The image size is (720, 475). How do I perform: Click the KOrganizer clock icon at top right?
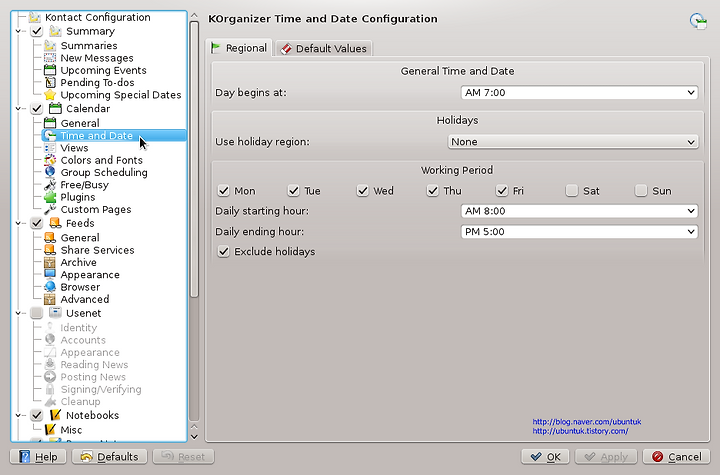[698, 21]
